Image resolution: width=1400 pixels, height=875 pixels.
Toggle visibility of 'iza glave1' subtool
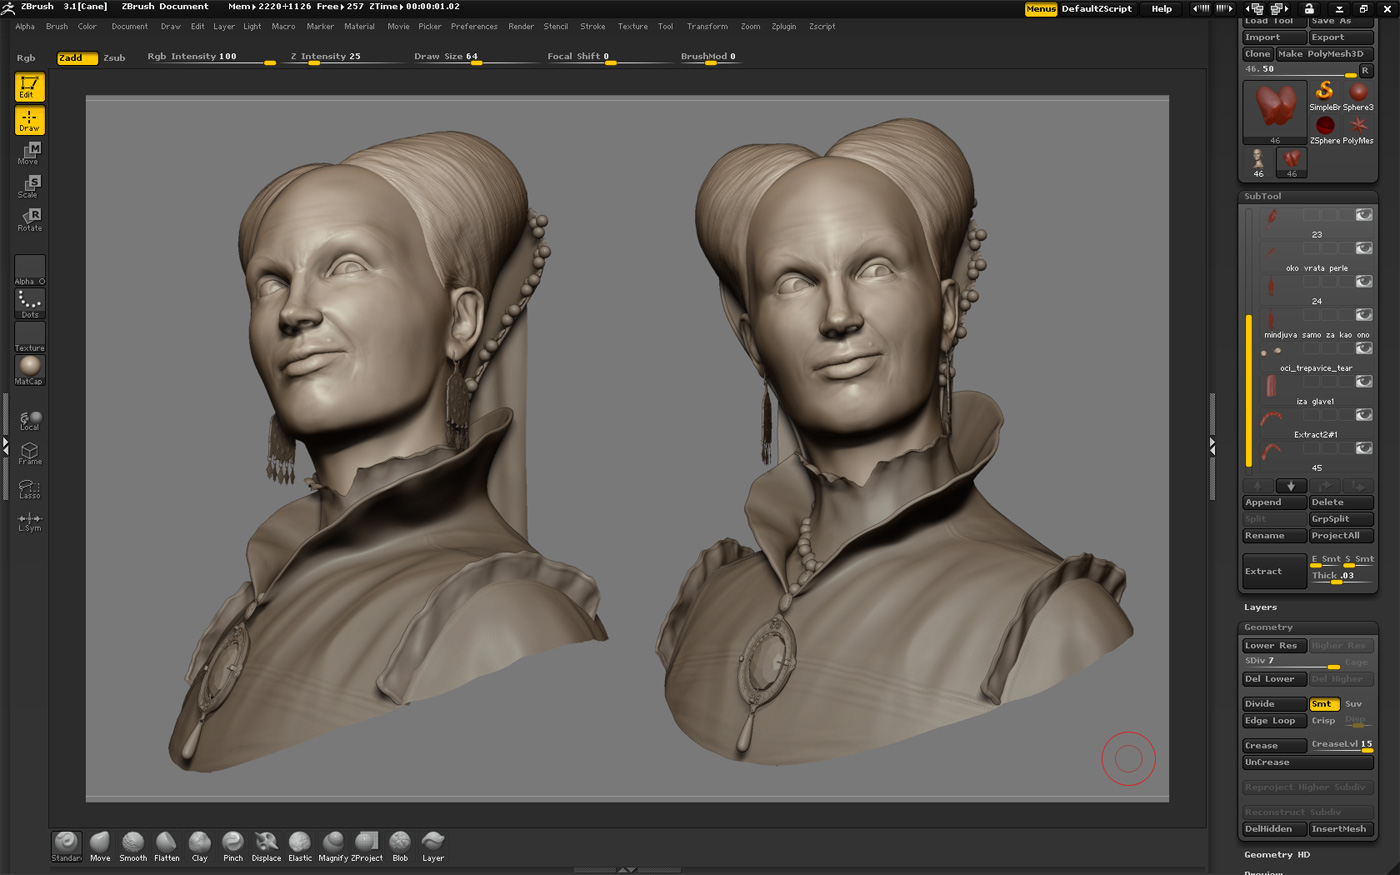tap(1364, 382)
